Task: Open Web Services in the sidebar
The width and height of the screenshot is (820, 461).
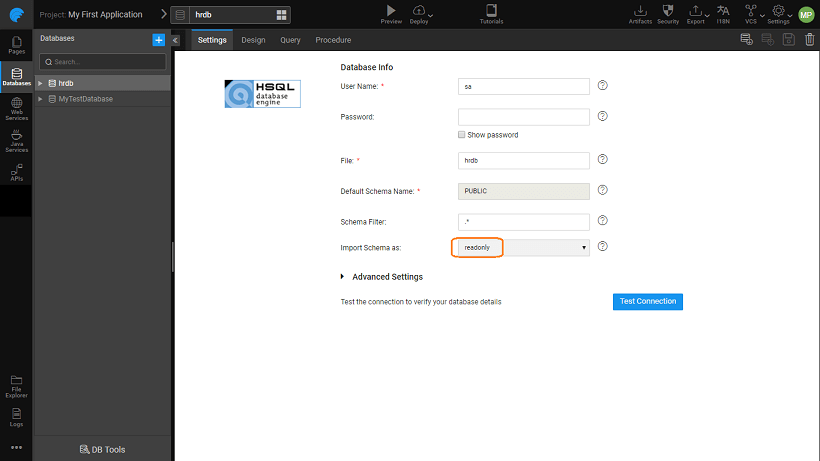Action: pyautogui.click(x=16, y=108)
